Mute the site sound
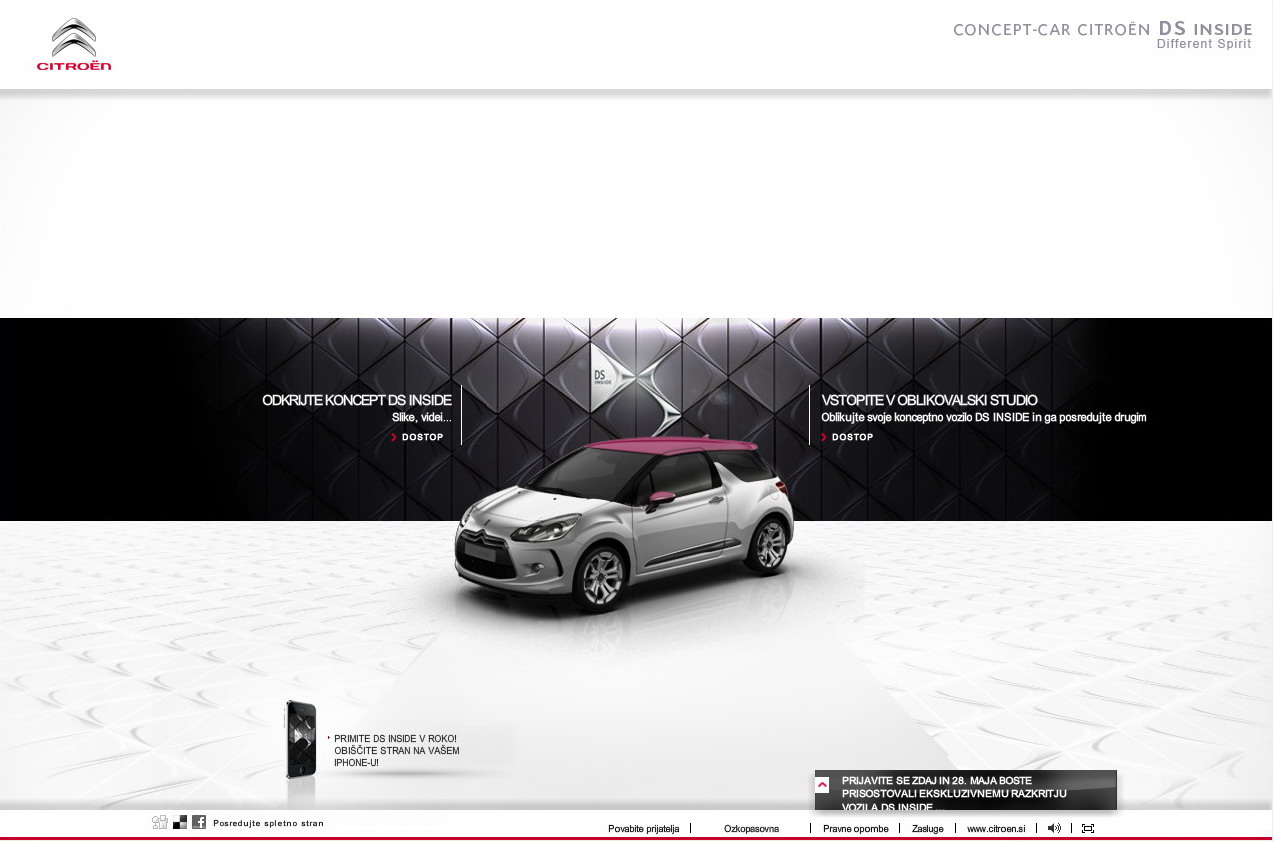Screen dimensions: 1274x842 [x=1054, y=828]
